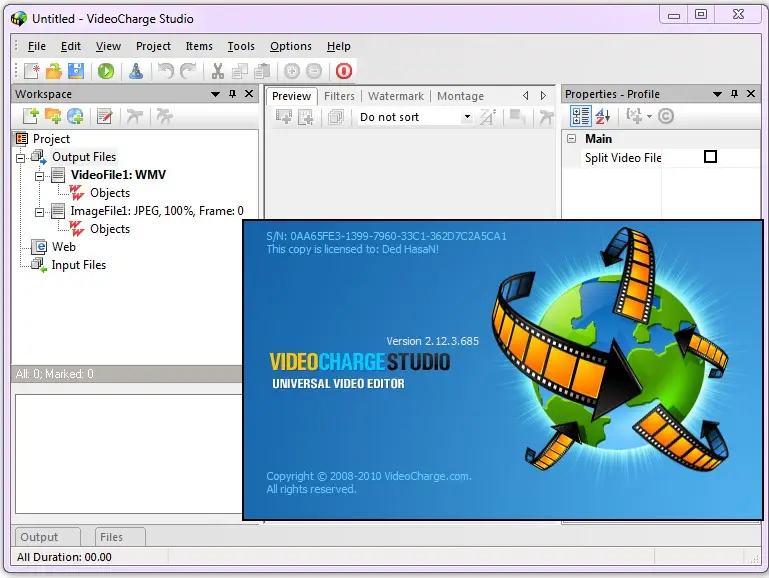Switch to the Watermark tab
The height and width of the screenshot is (578, 769).
[x=396, y=96]
